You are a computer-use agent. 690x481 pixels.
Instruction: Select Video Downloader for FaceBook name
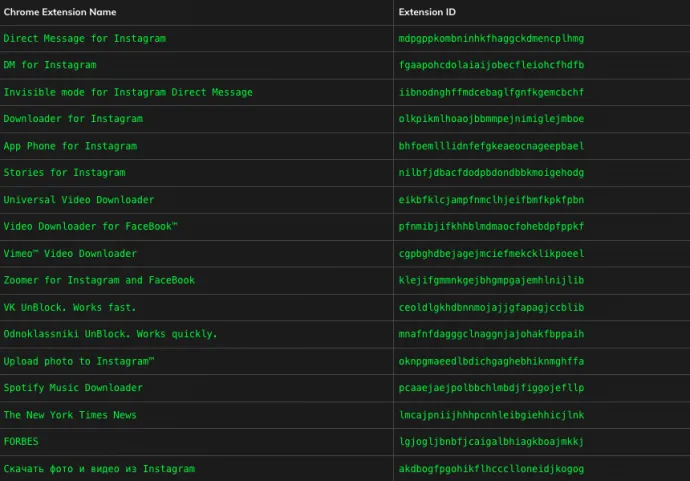point(91,227)
